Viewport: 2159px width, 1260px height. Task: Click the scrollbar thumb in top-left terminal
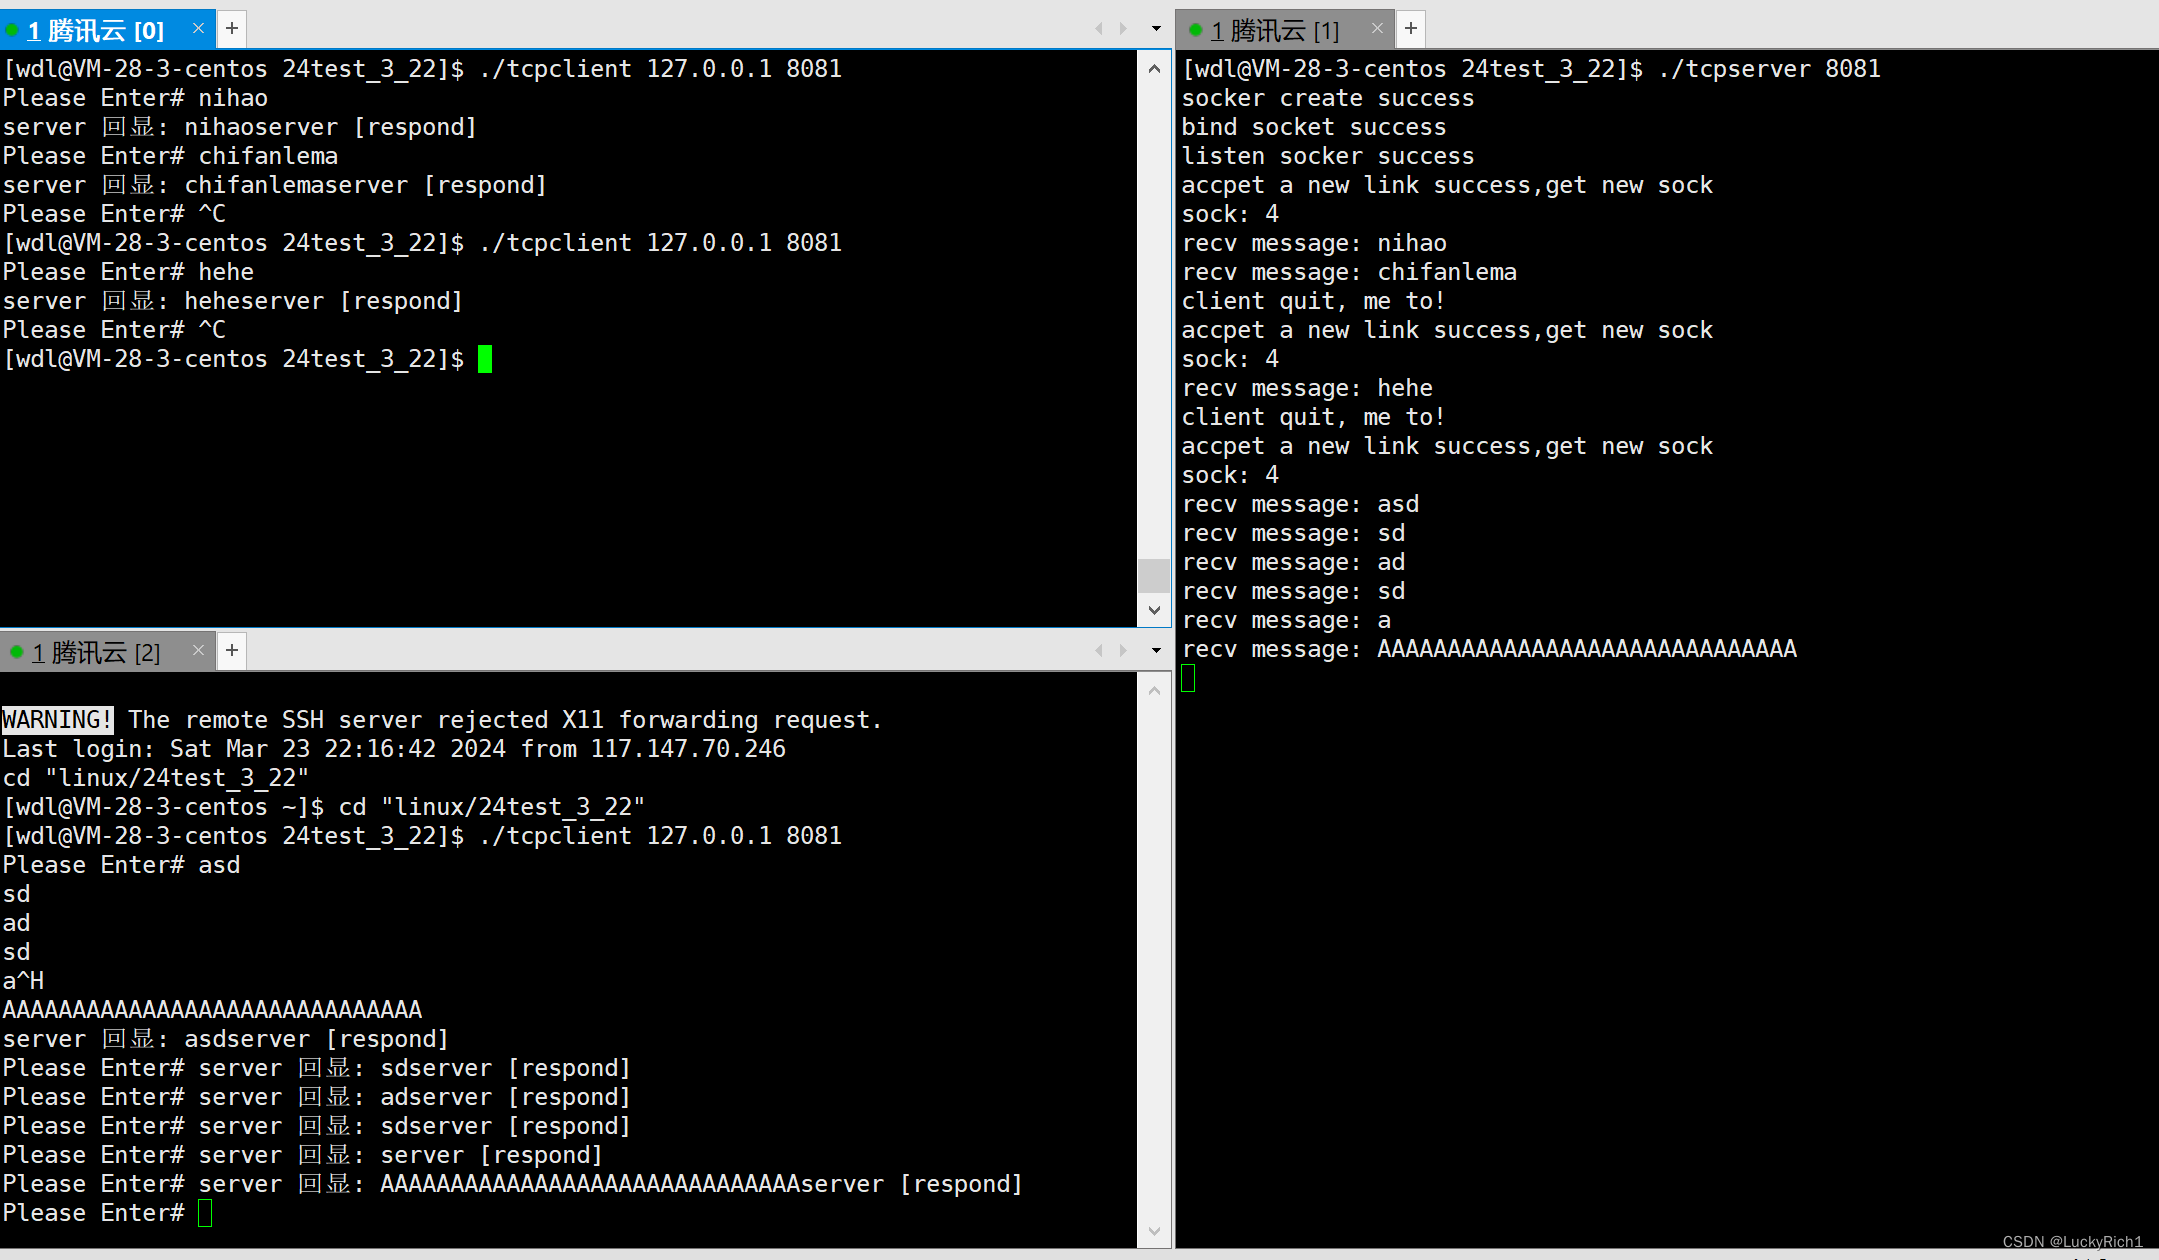pos(1154,575)
